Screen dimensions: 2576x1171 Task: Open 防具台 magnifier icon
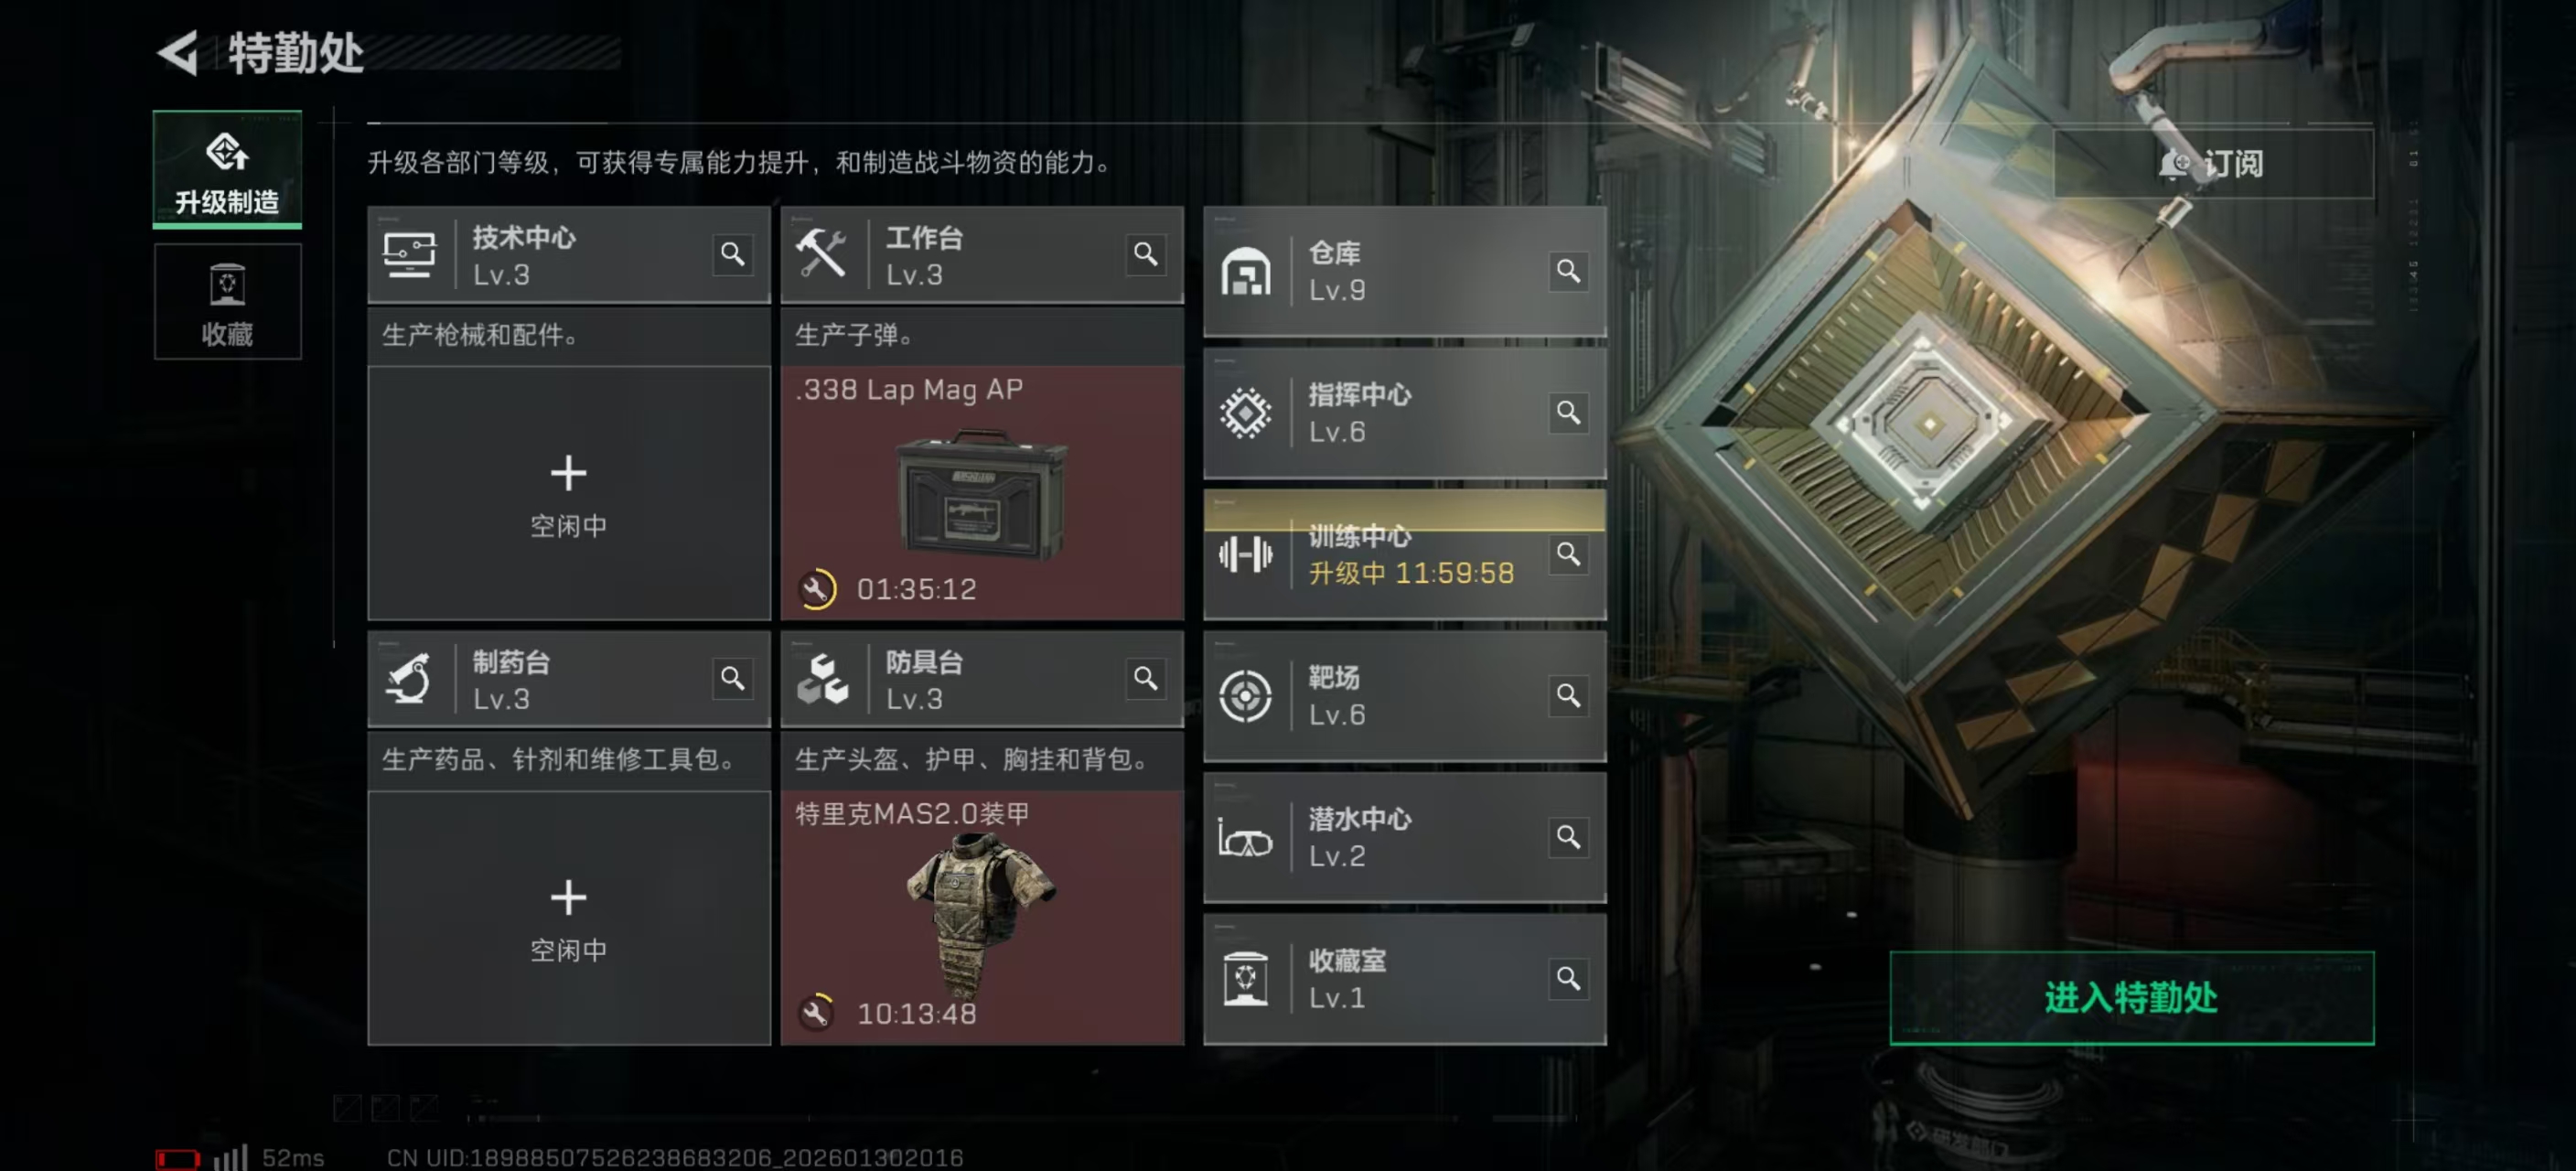click(1146, 679)
